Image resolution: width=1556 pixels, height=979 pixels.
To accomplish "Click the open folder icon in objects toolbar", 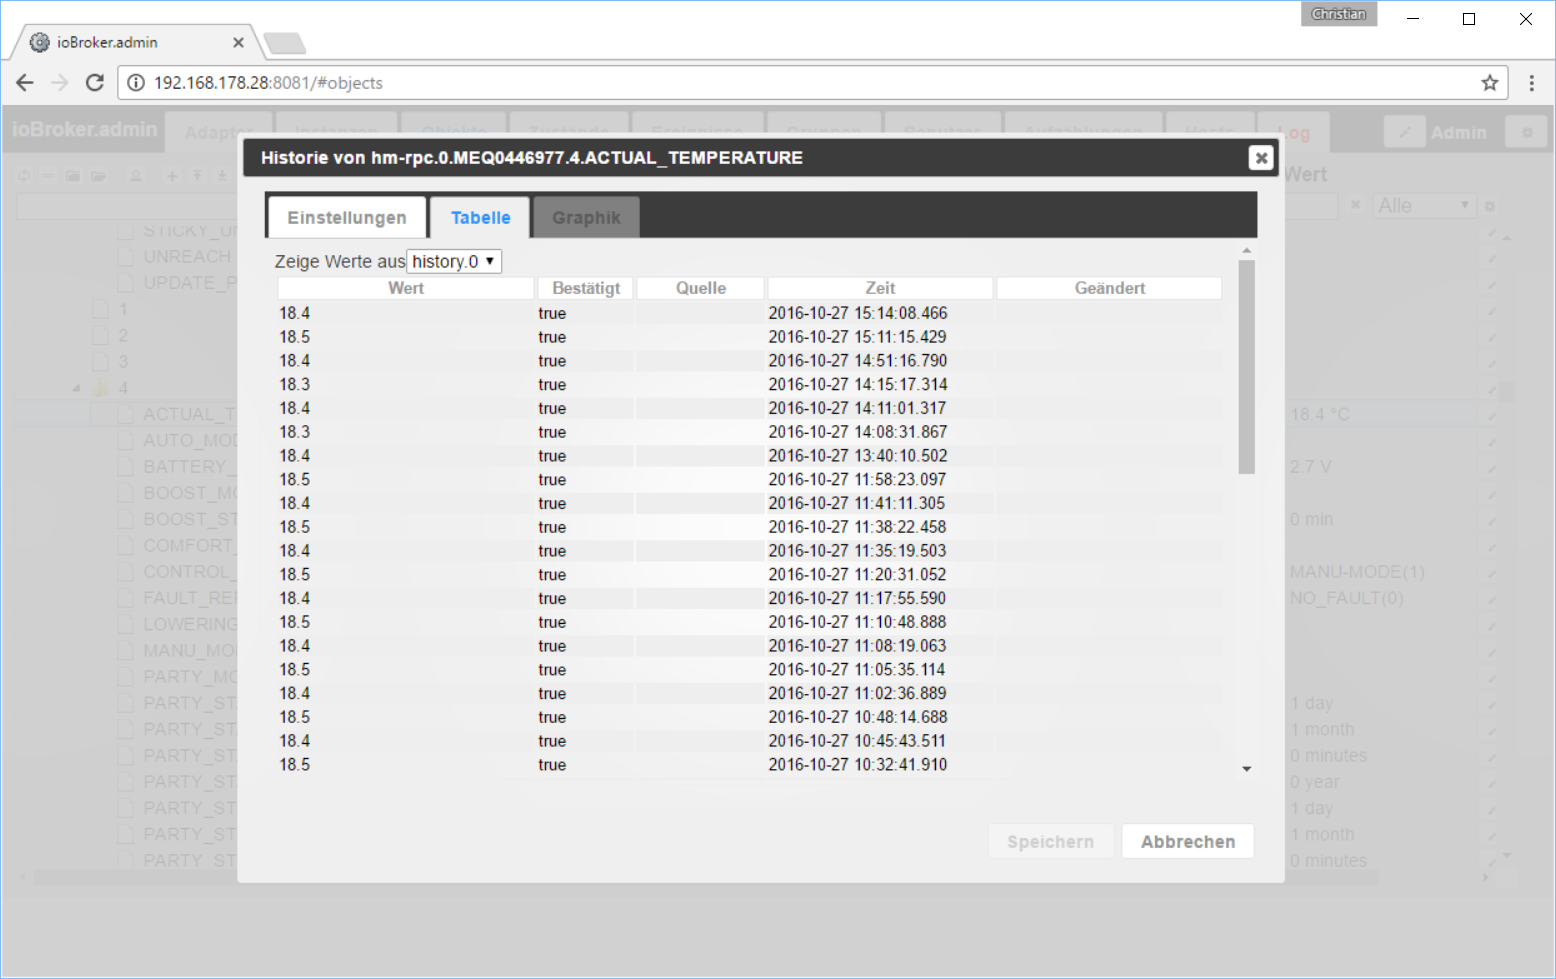I will [98, 176].
